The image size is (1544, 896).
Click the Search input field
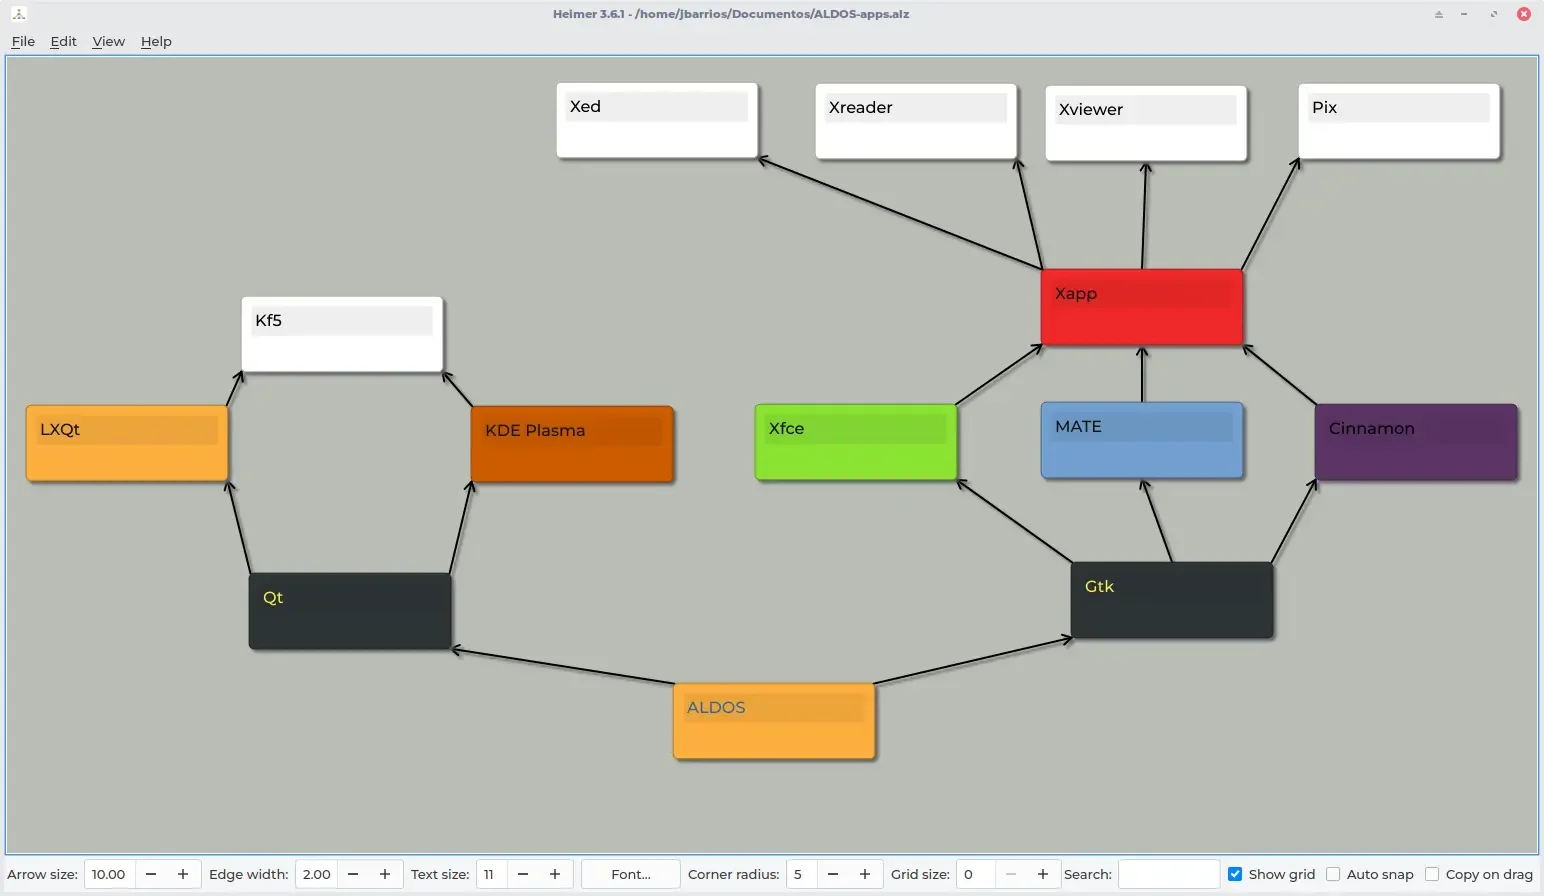coord(1168,874)
